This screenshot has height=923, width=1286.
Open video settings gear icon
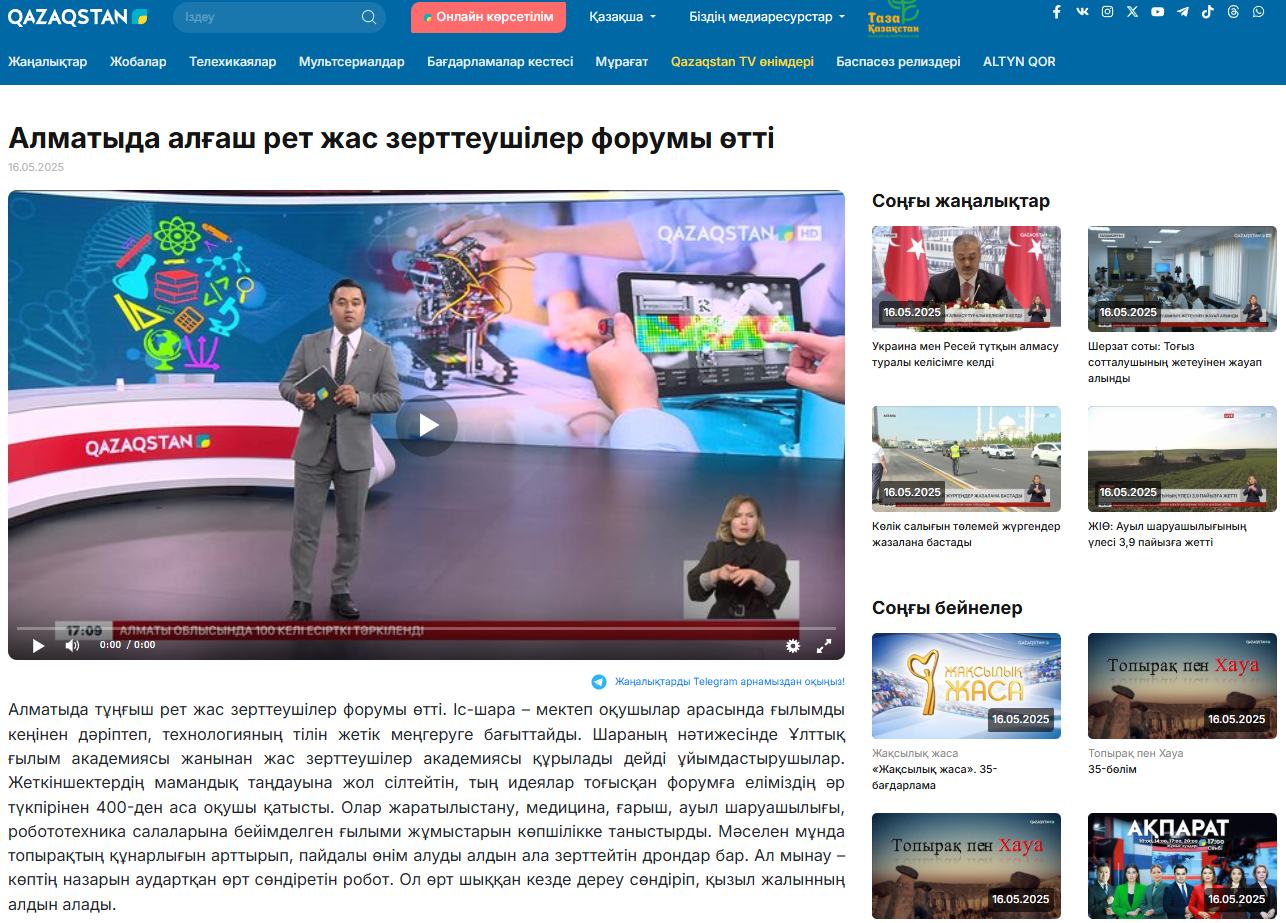coord(793,646)
